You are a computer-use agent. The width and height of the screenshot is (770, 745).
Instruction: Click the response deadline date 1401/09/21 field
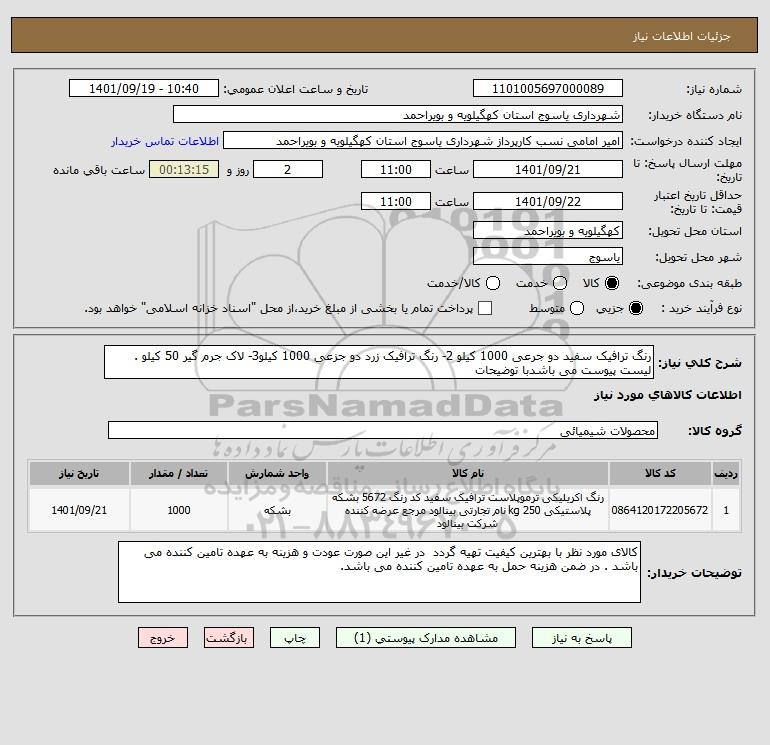point(548,169)
